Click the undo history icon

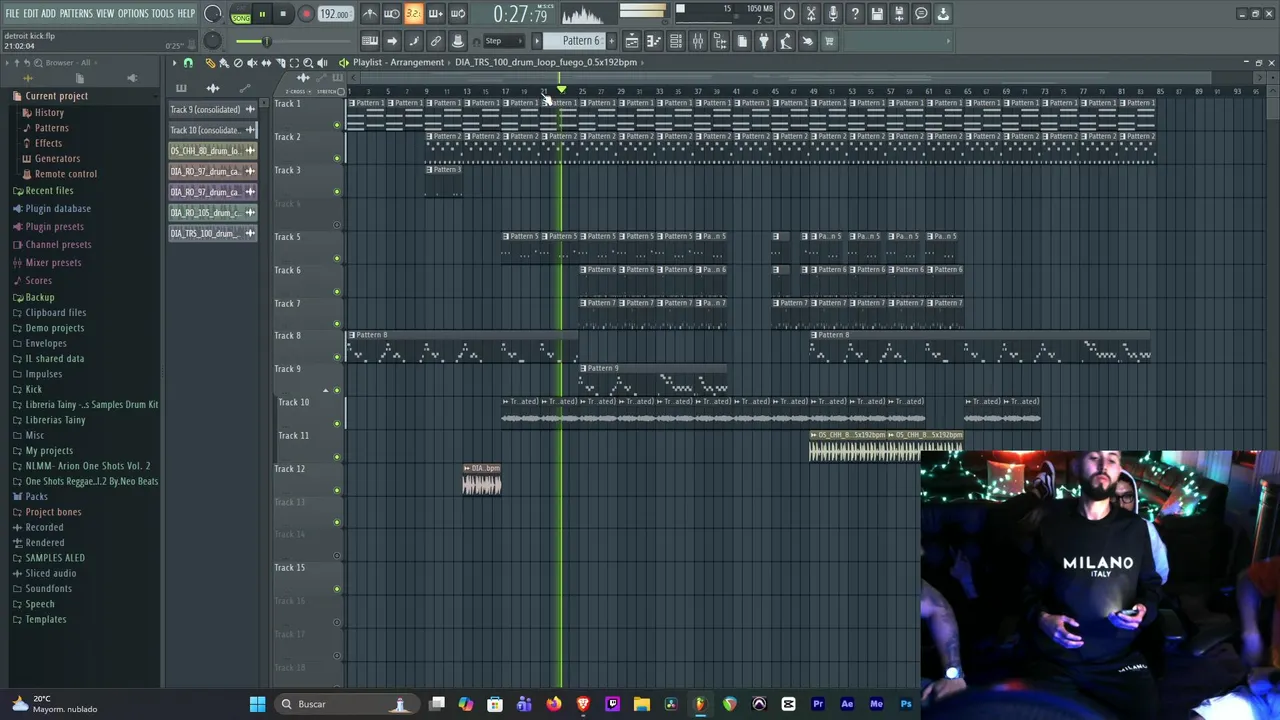click(789, 14)
